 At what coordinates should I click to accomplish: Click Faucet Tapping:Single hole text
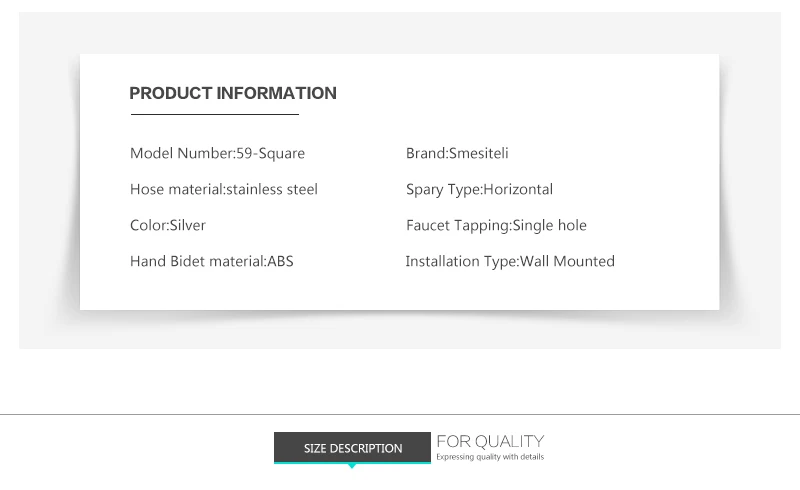pos(496,226)
